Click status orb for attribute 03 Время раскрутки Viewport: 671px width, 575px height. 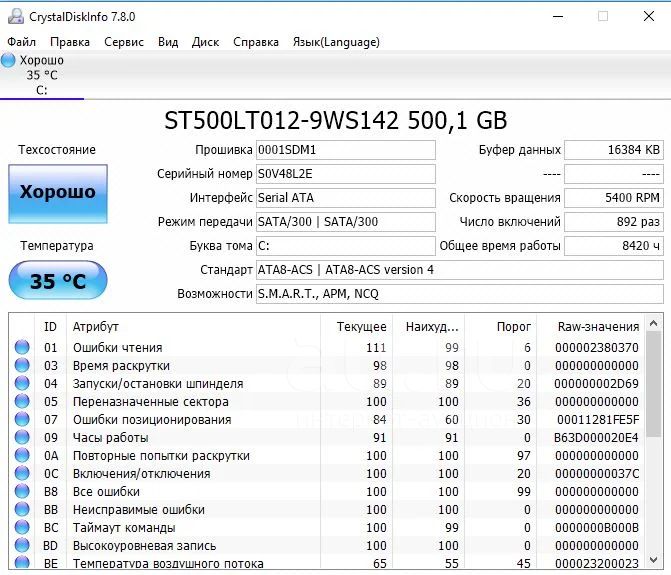22,365
